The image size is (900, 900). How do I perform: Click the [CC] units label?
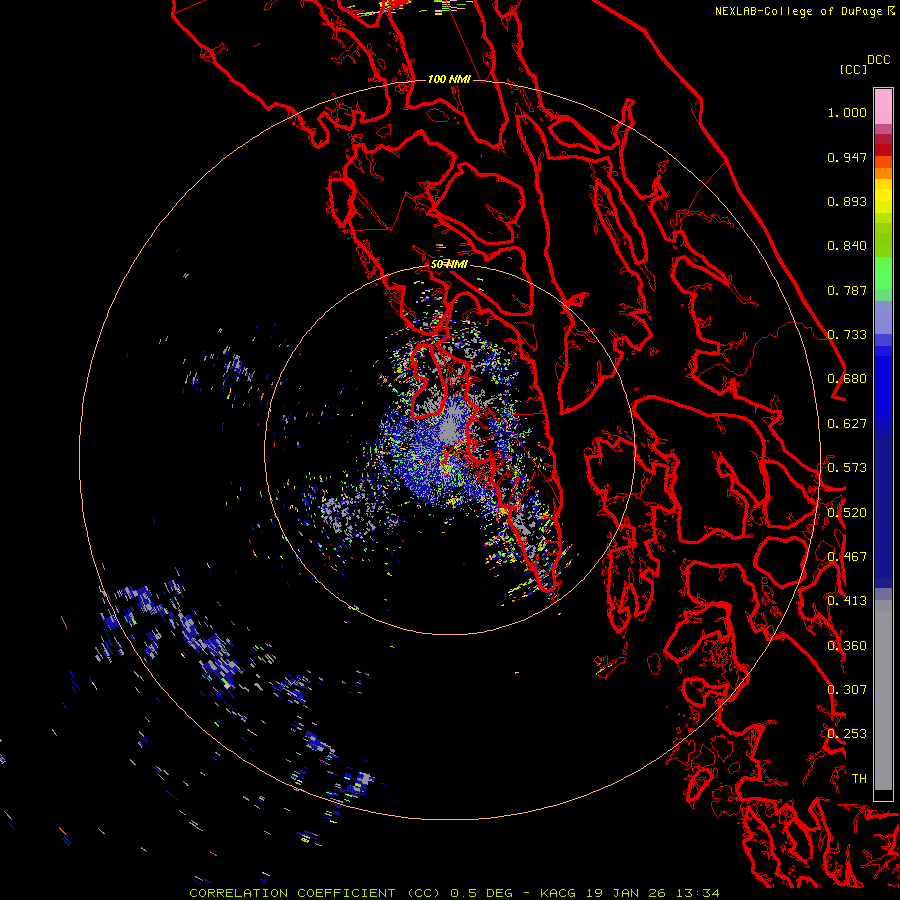[854, 69]
